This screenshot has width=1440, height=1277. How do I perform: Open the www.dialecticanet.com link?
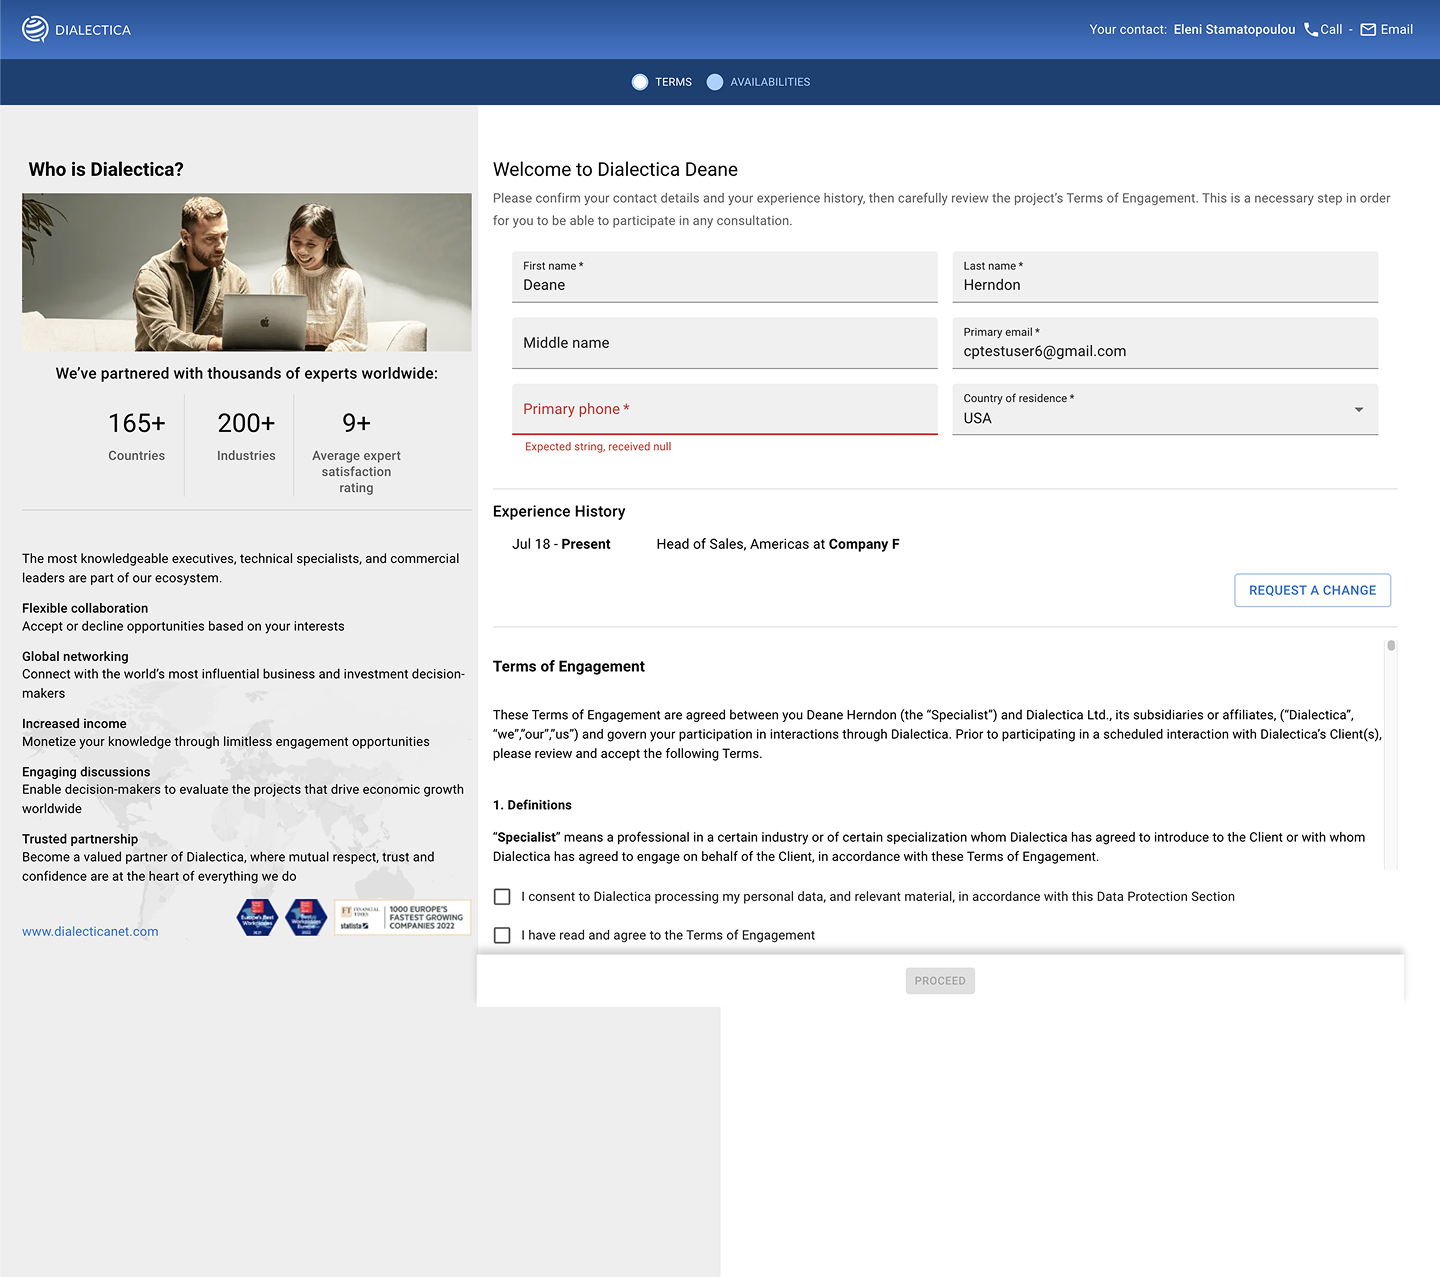coord(90,931)
